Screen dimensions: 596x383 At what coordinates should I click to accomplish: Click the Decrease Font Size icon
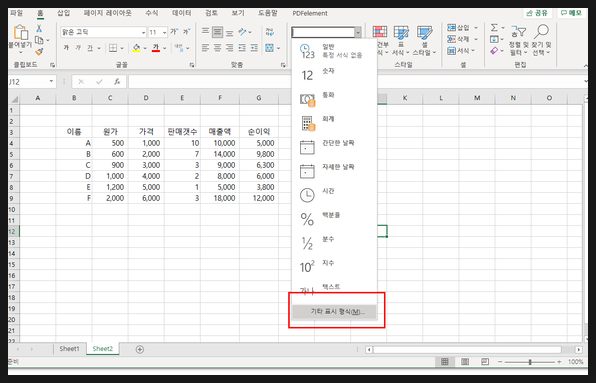187,32
